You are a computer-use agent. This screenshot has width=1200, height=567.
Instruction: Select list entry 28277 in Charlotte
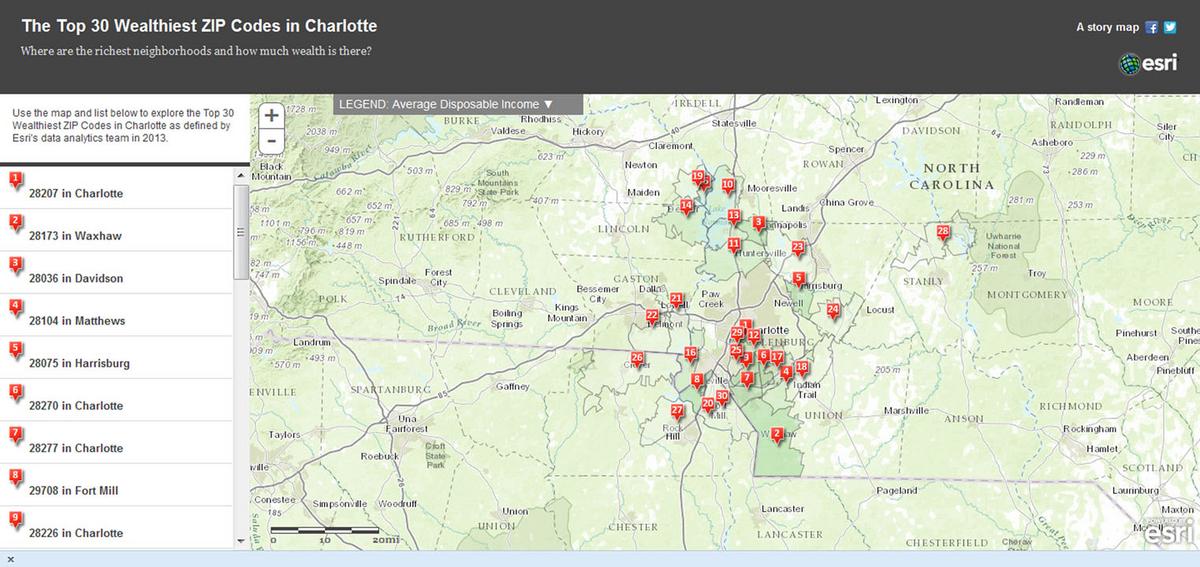tap(117, 442)
